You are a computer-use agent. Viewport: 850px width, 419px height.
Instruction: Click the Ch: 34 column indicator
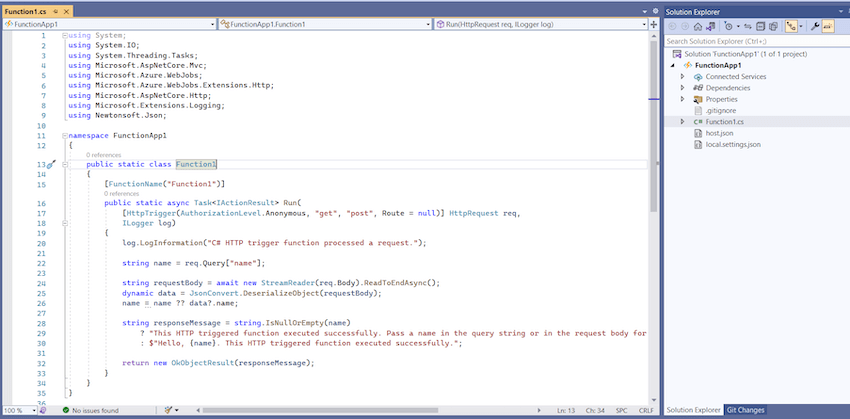(595, 410)
